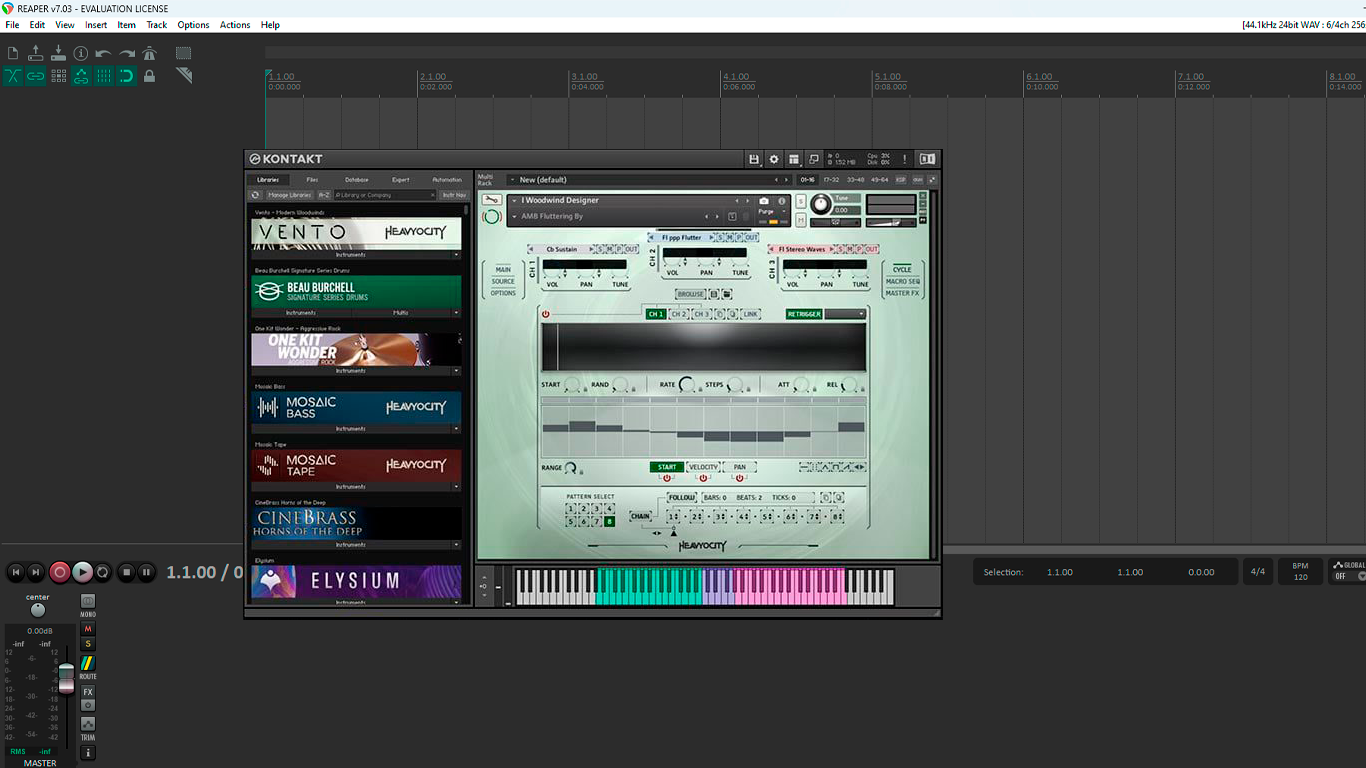Mute the Woodwind Designer instrument
This screenshot has height=768, width=1366.
pos(801,218)
